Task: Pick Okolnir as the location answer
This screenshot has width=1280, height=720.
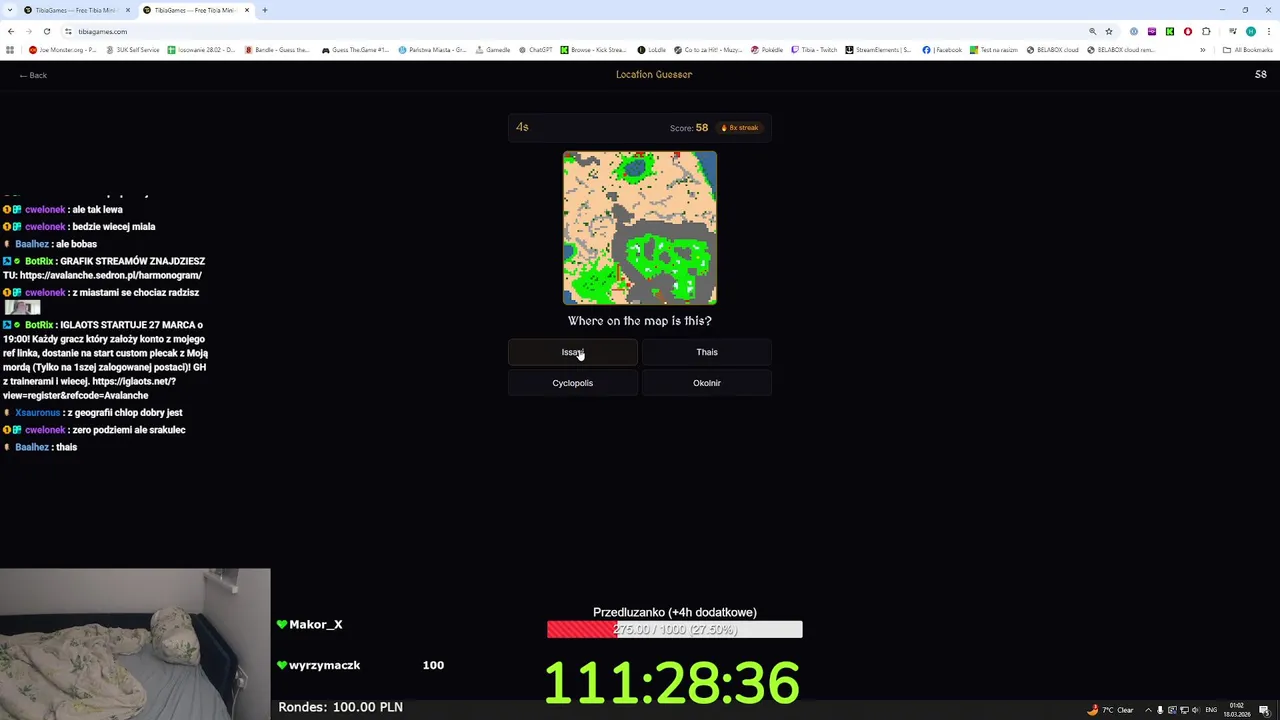Action: tap(707, 383)
